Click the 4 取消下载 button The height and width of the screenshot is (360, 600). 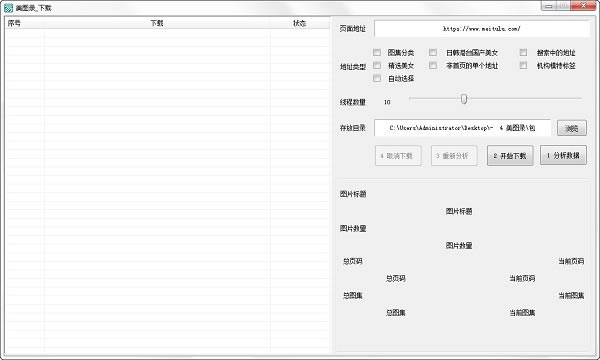(398, 156)
